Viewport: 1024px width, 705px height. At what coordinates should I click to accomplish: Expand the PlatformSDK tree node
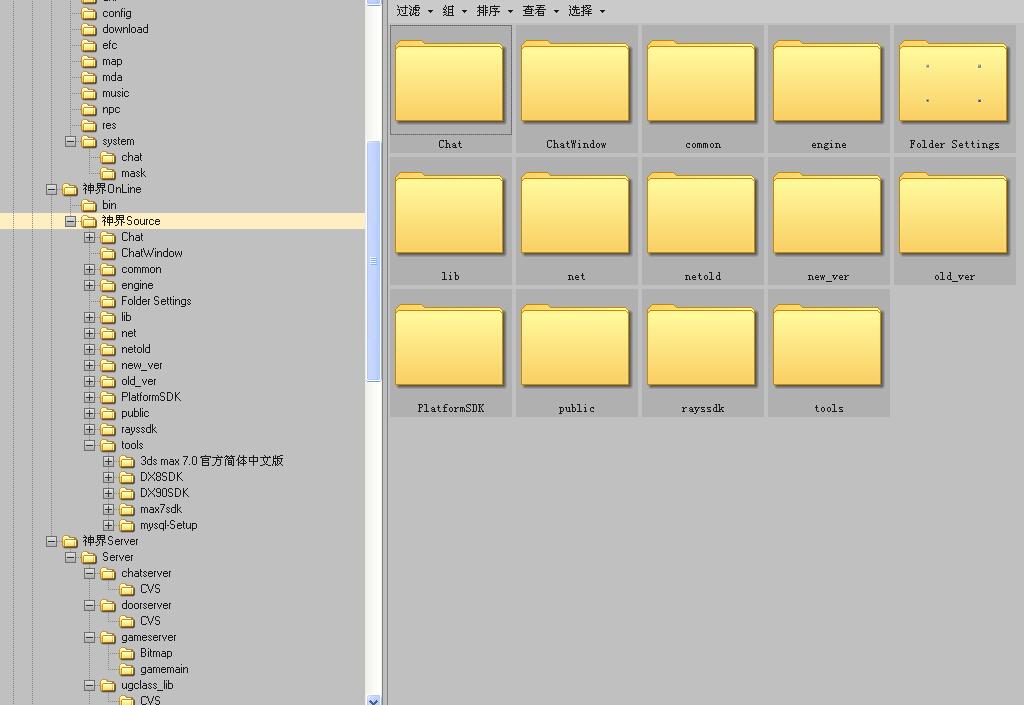click(x=89, y=397)
